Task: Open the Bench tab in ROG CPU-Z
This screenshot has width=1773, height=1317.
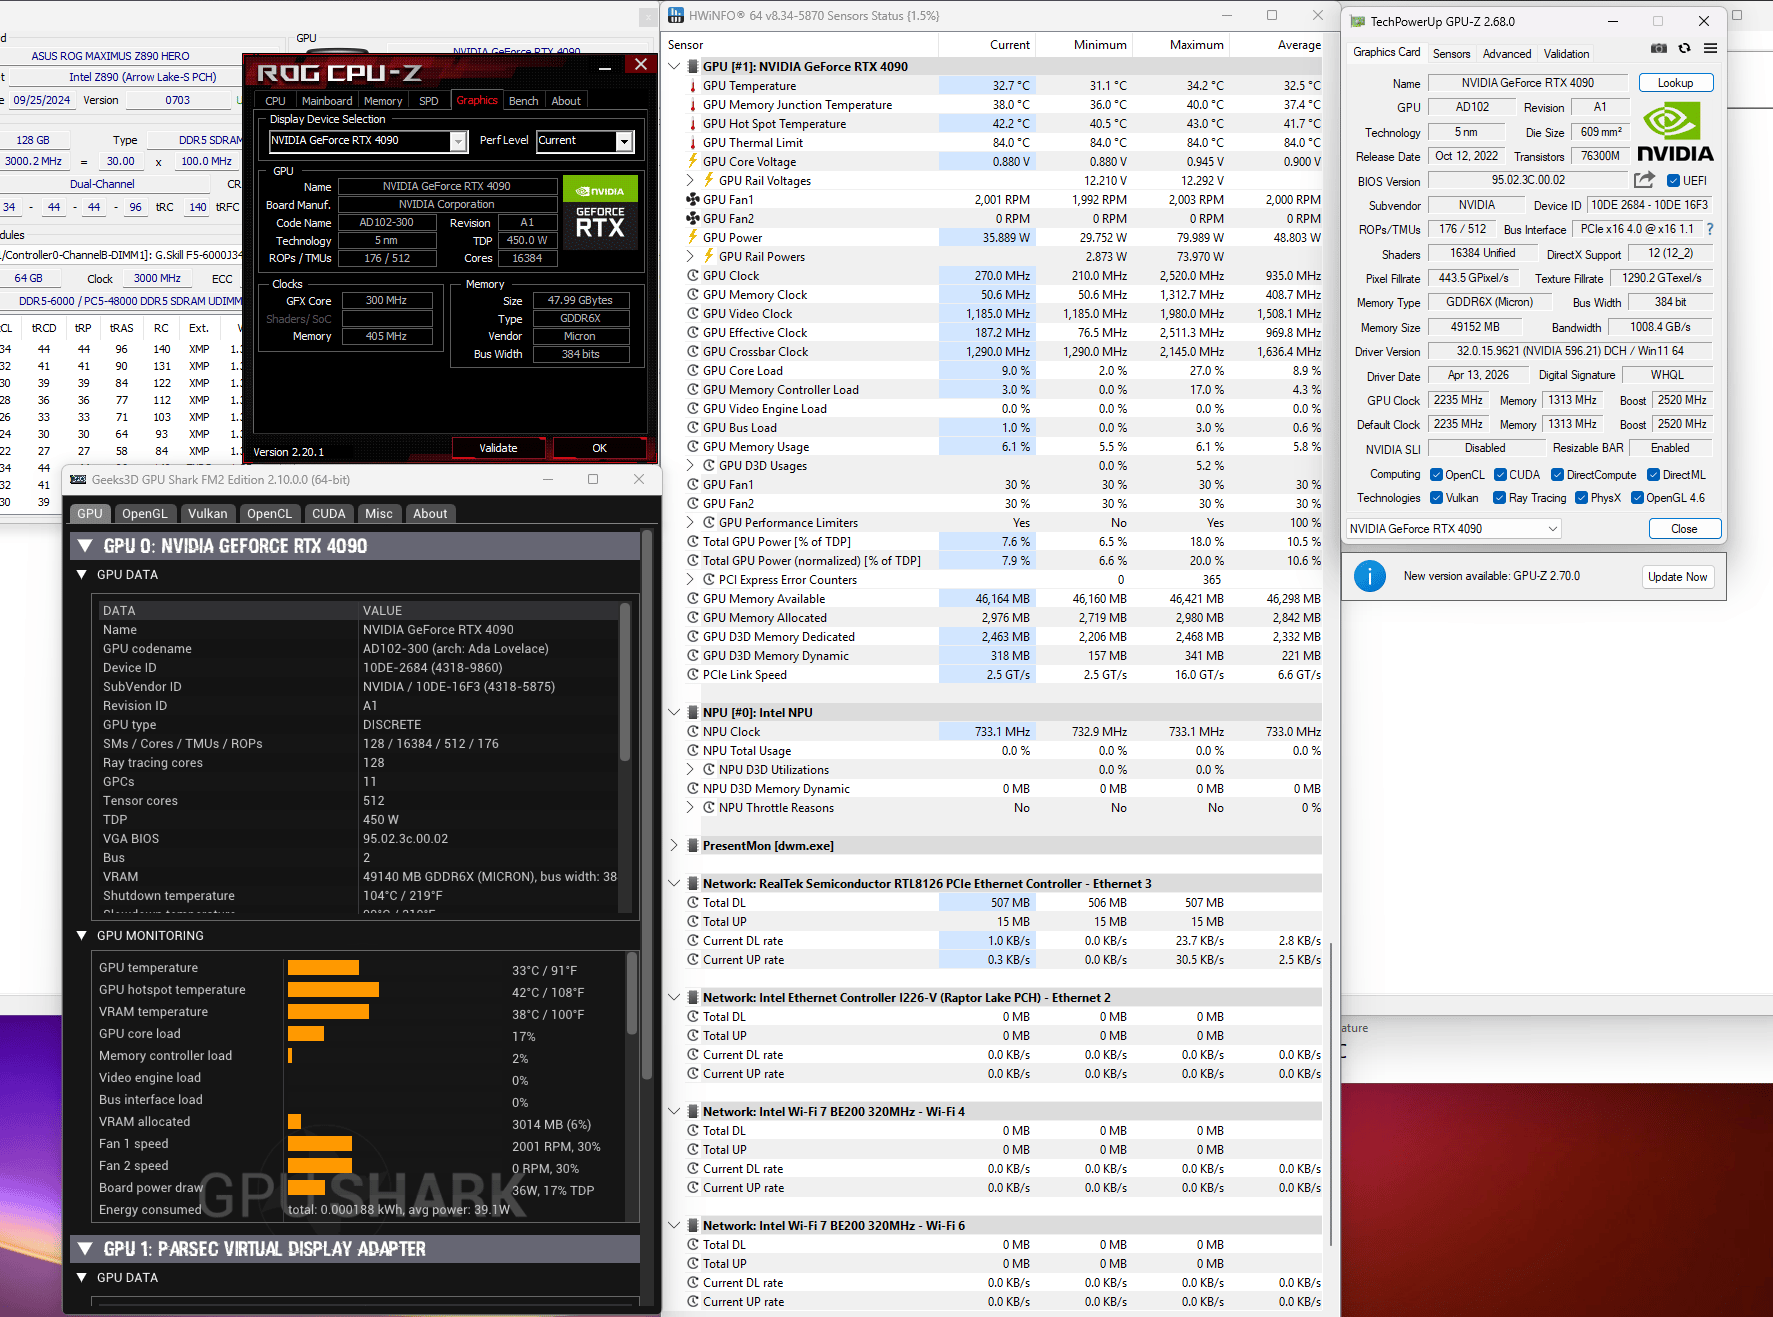Action: tap(523, 101)
